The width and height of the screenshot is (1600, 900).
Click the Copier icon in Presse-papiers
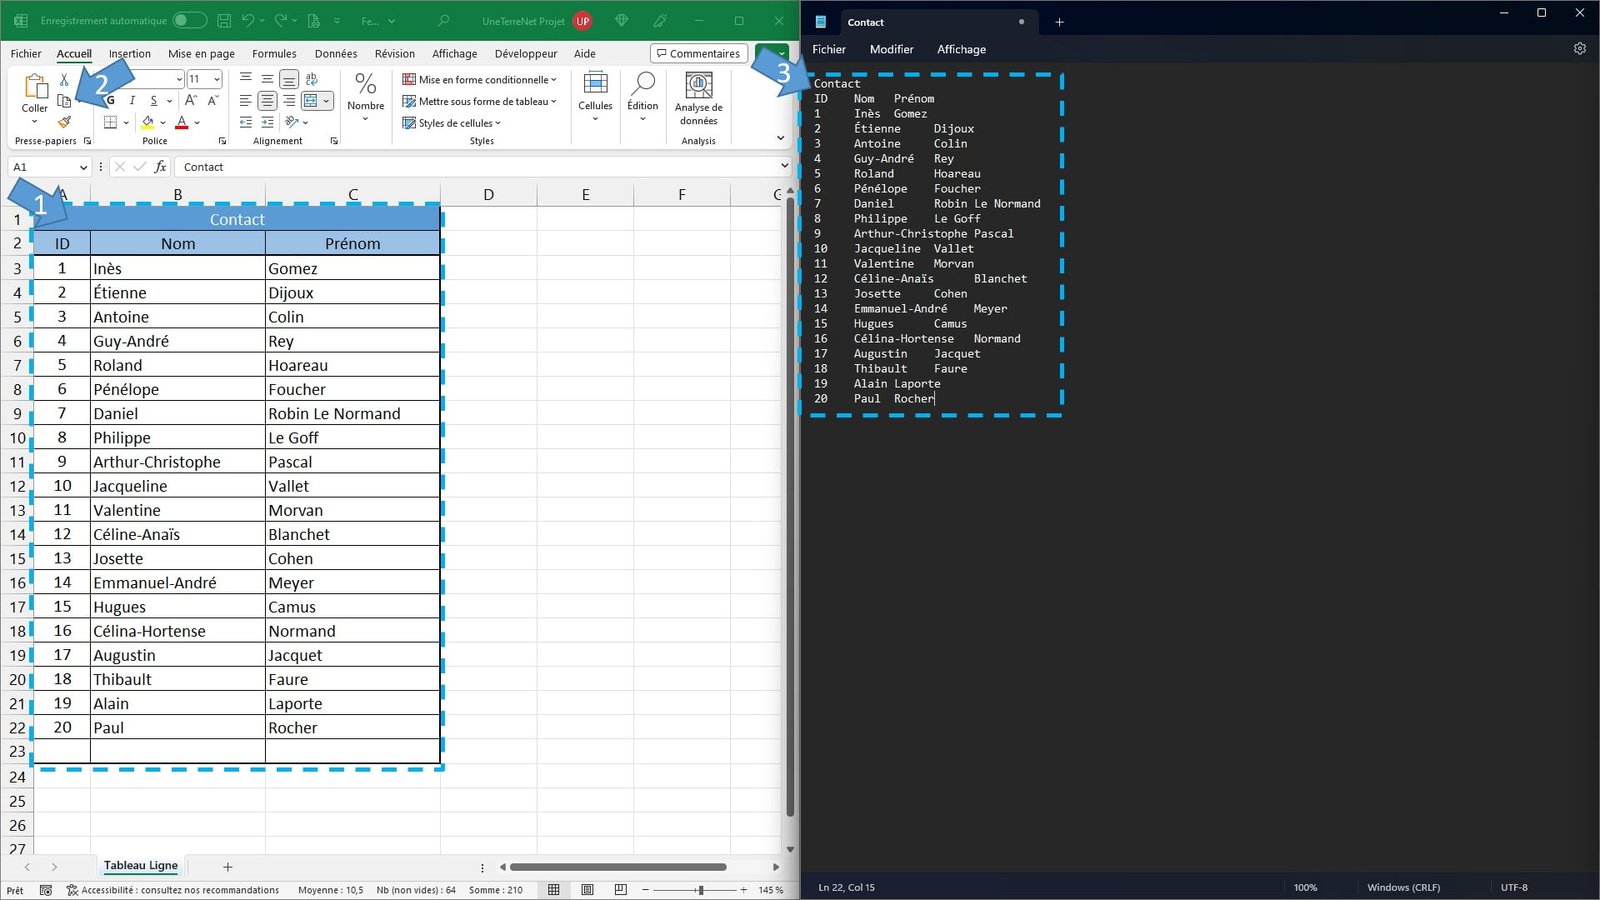point(64,101)
